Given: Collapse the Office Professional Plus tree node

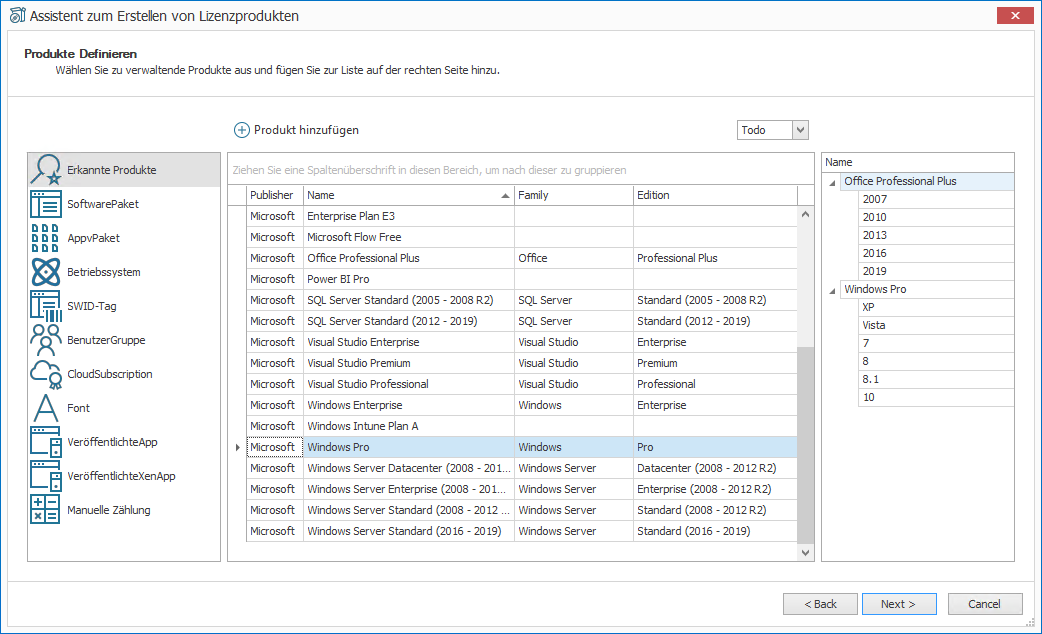Looking at the screenshot, I should pos(832,182).
